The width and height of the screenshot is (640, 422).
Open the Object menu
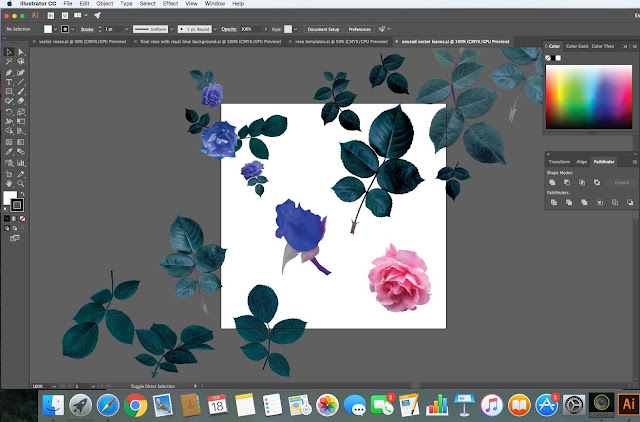pos(104,4)
